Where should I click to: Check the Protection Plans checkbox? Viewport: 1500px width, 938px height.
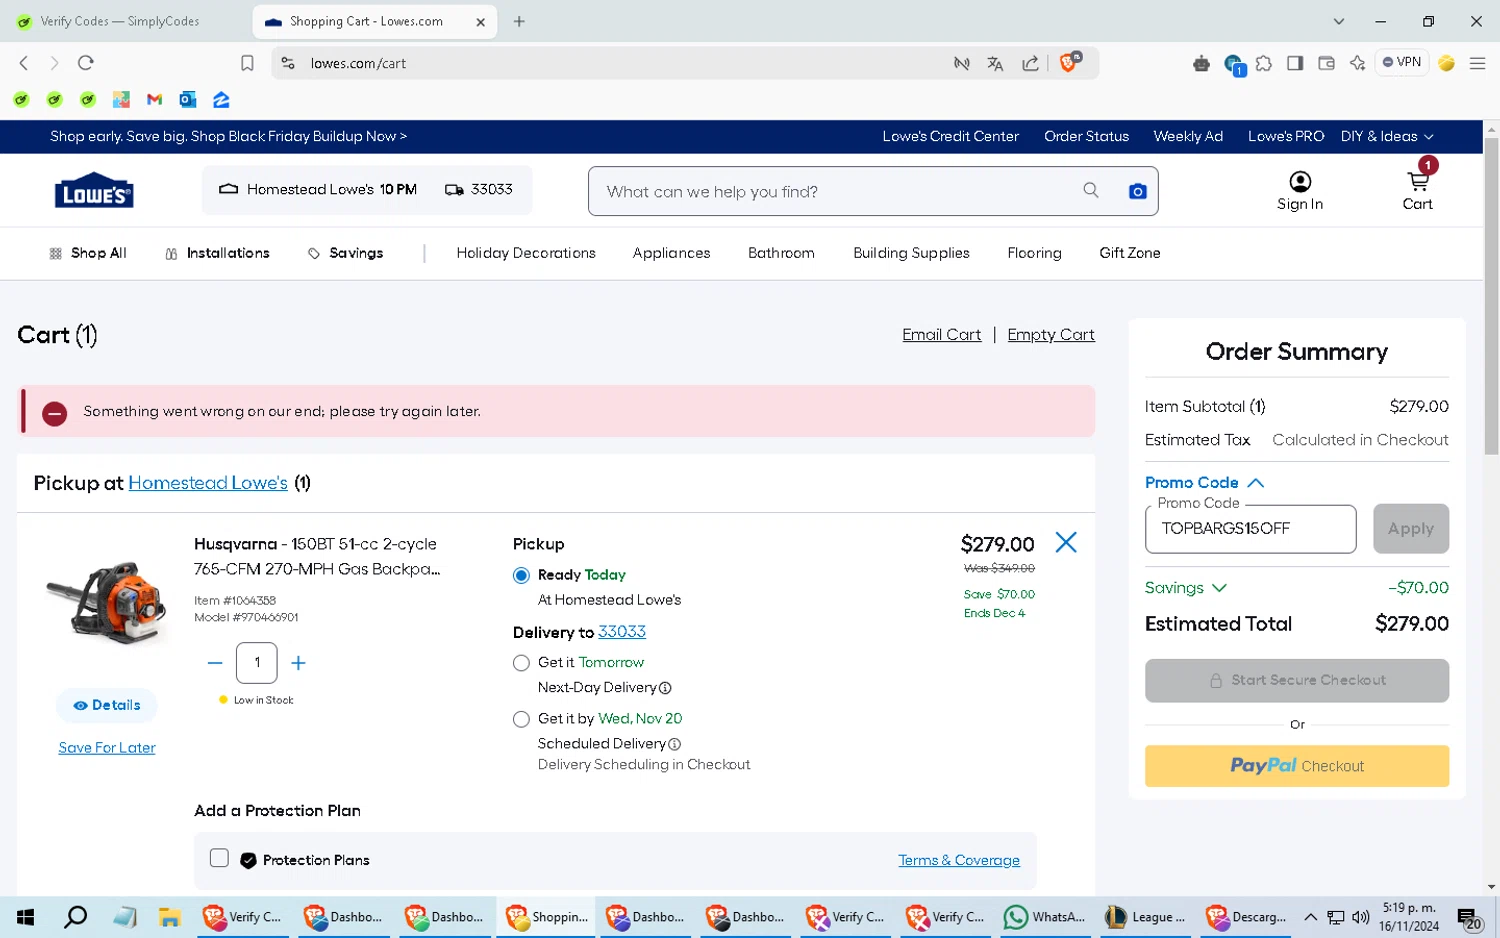(x=219, y=858)
